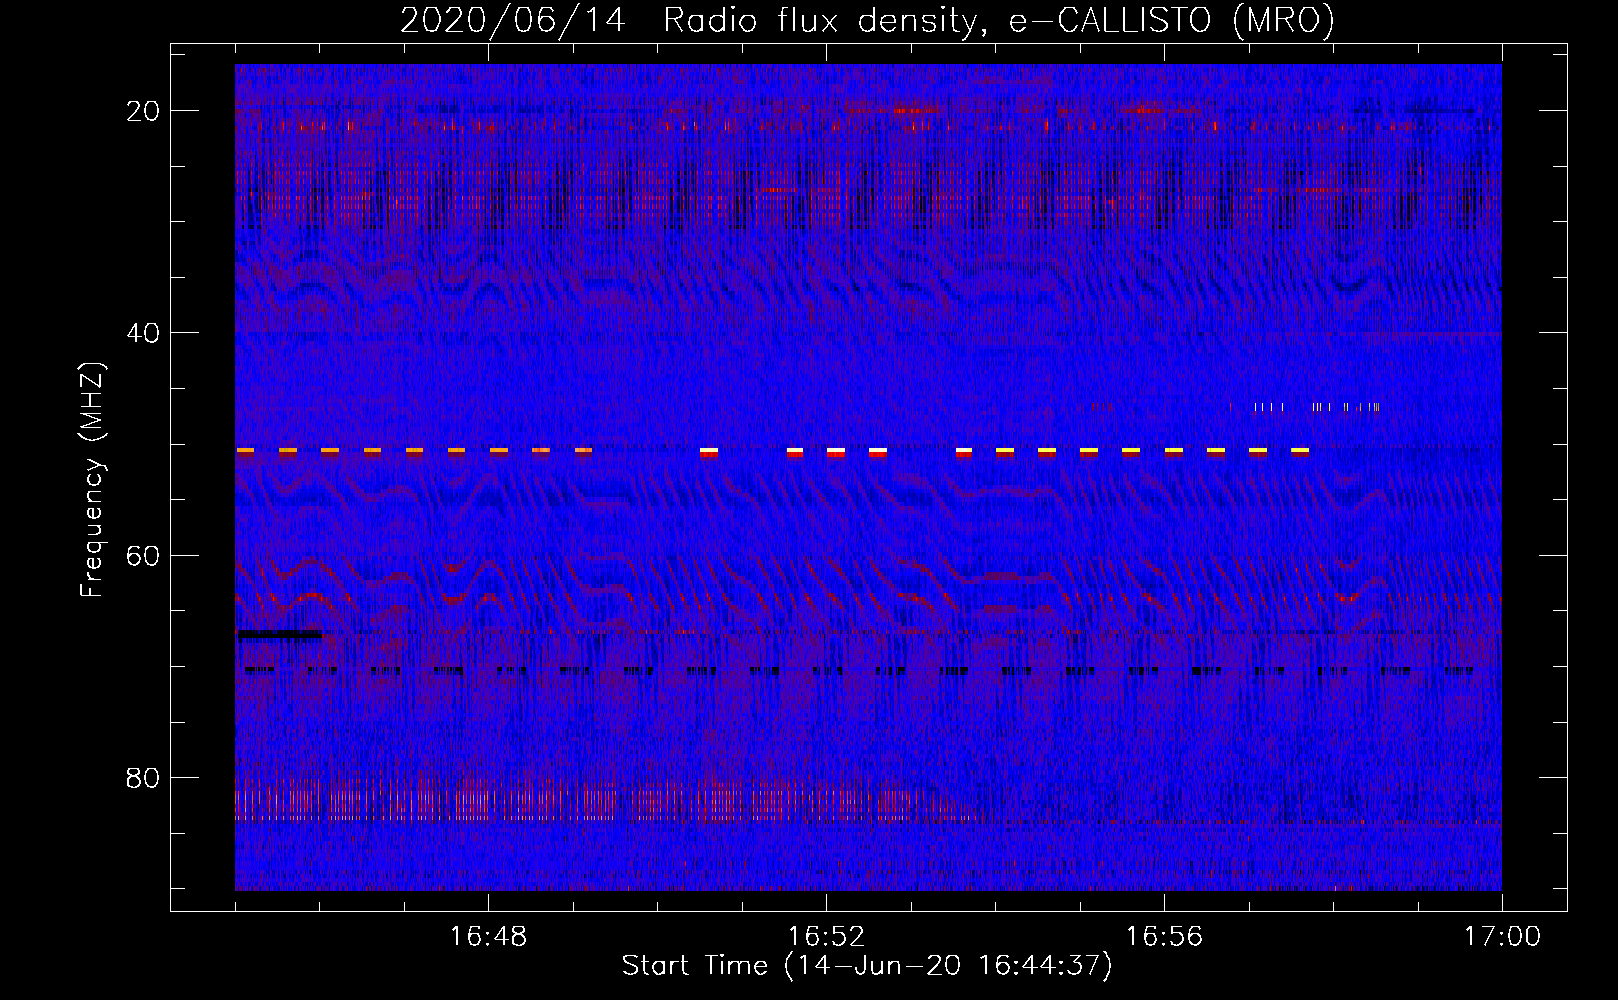Click the solid black bar near 67 MHz

point(279,634)
